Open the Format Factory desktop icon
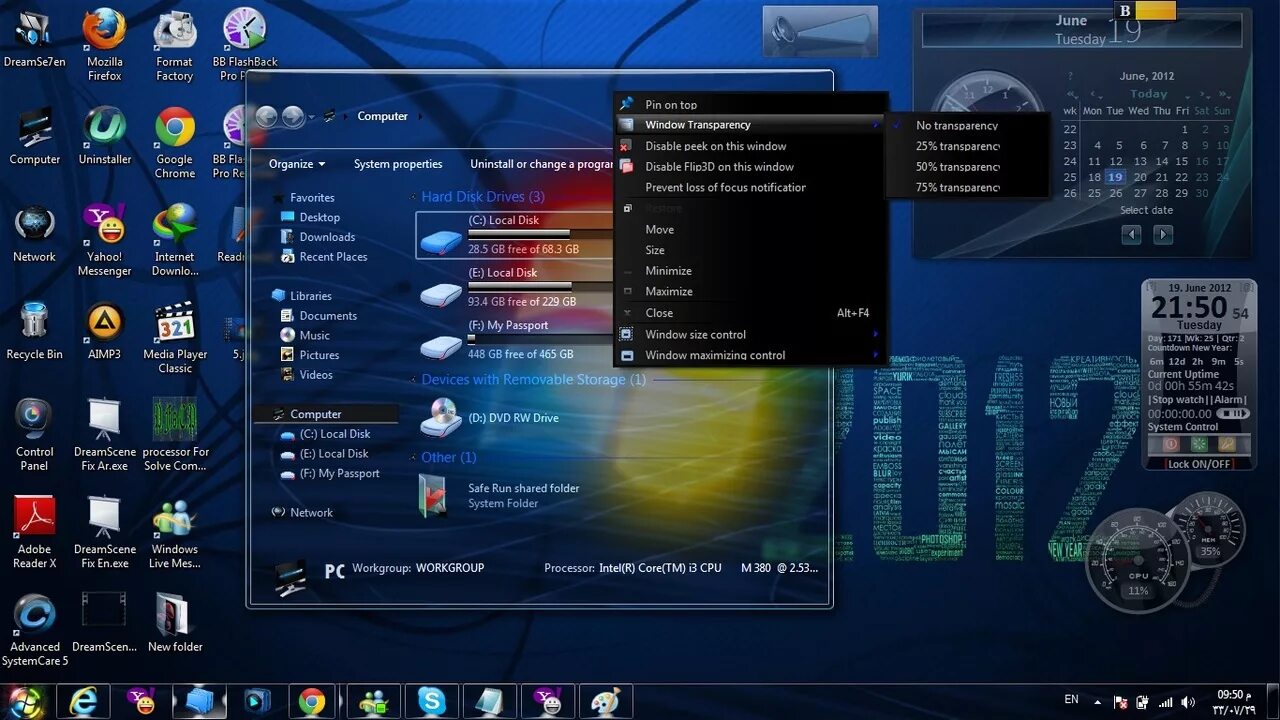Viewport: 1280px width, 720px height. [x=174, y=45]
